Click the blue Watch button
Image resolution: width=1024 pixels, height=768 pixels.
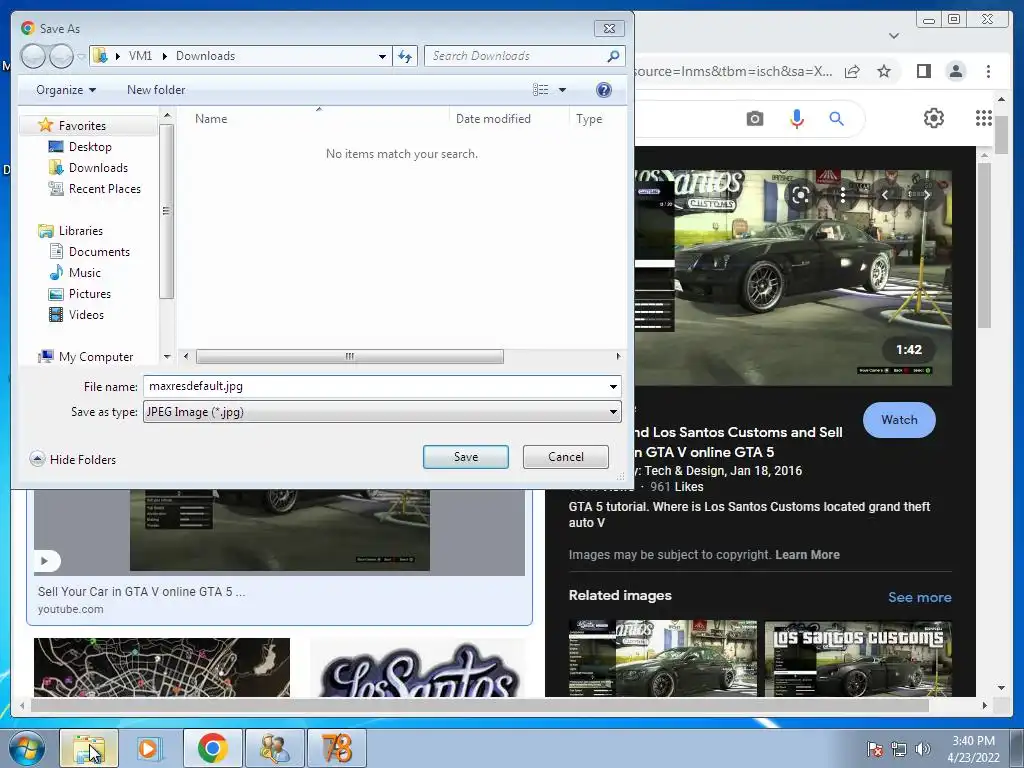[x=899, y=420]
